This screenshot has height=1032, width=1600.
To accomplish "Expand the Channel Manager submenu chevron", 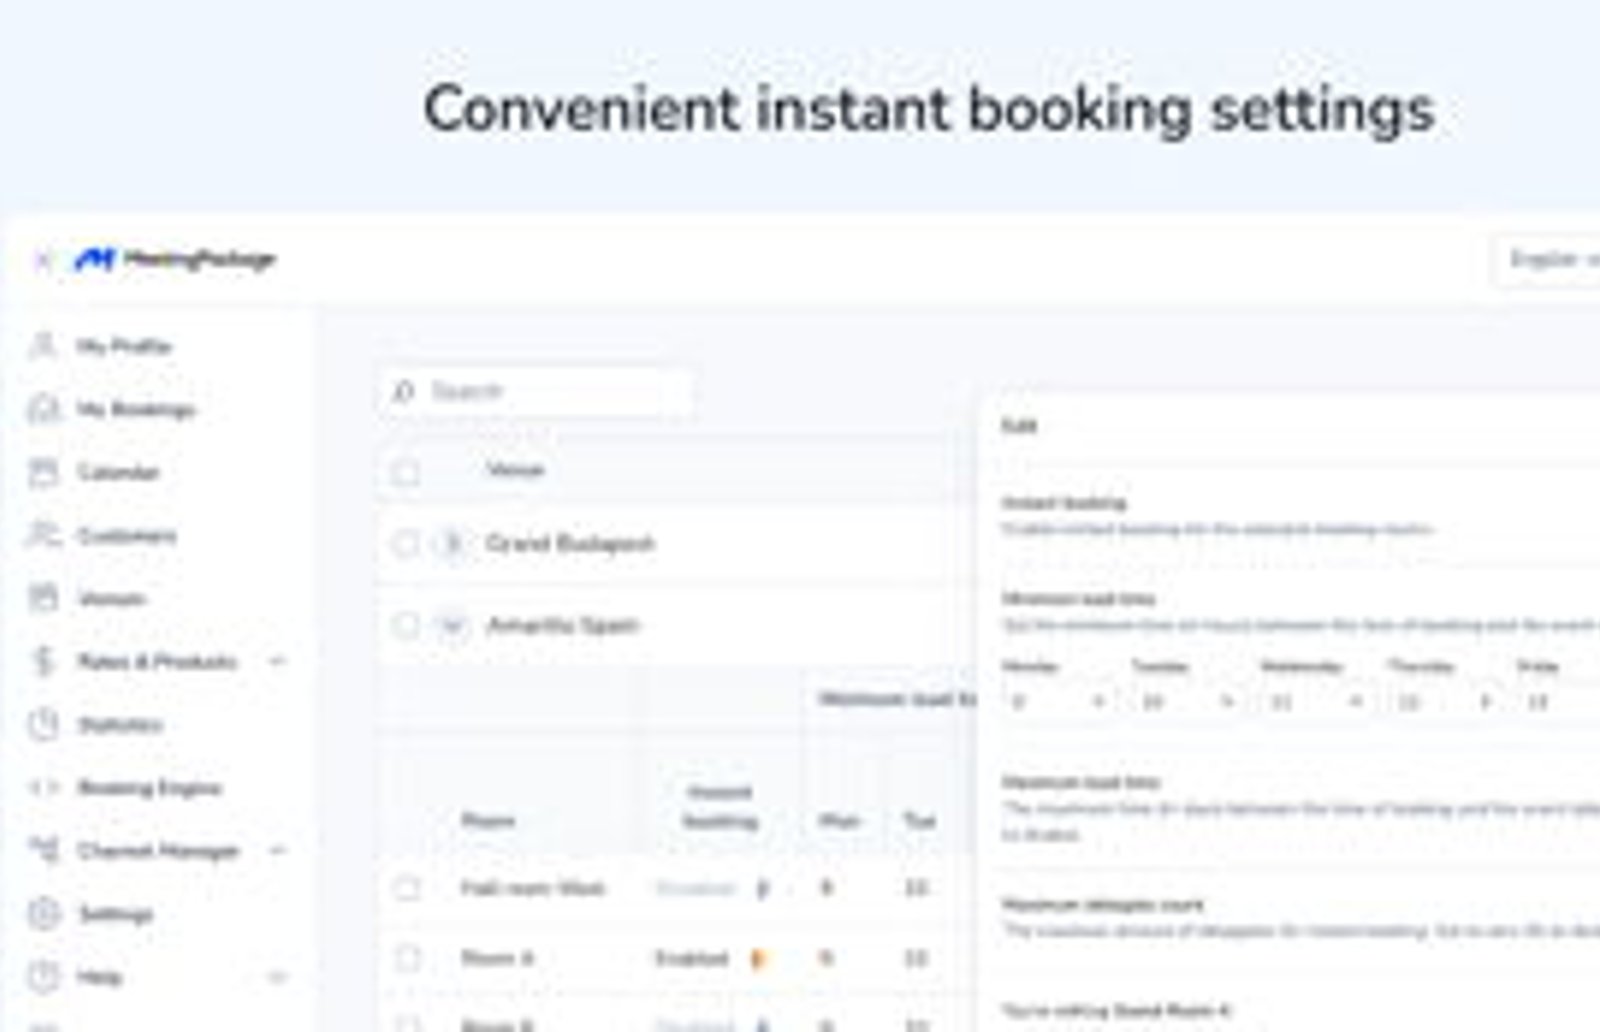I will [278, 850].
